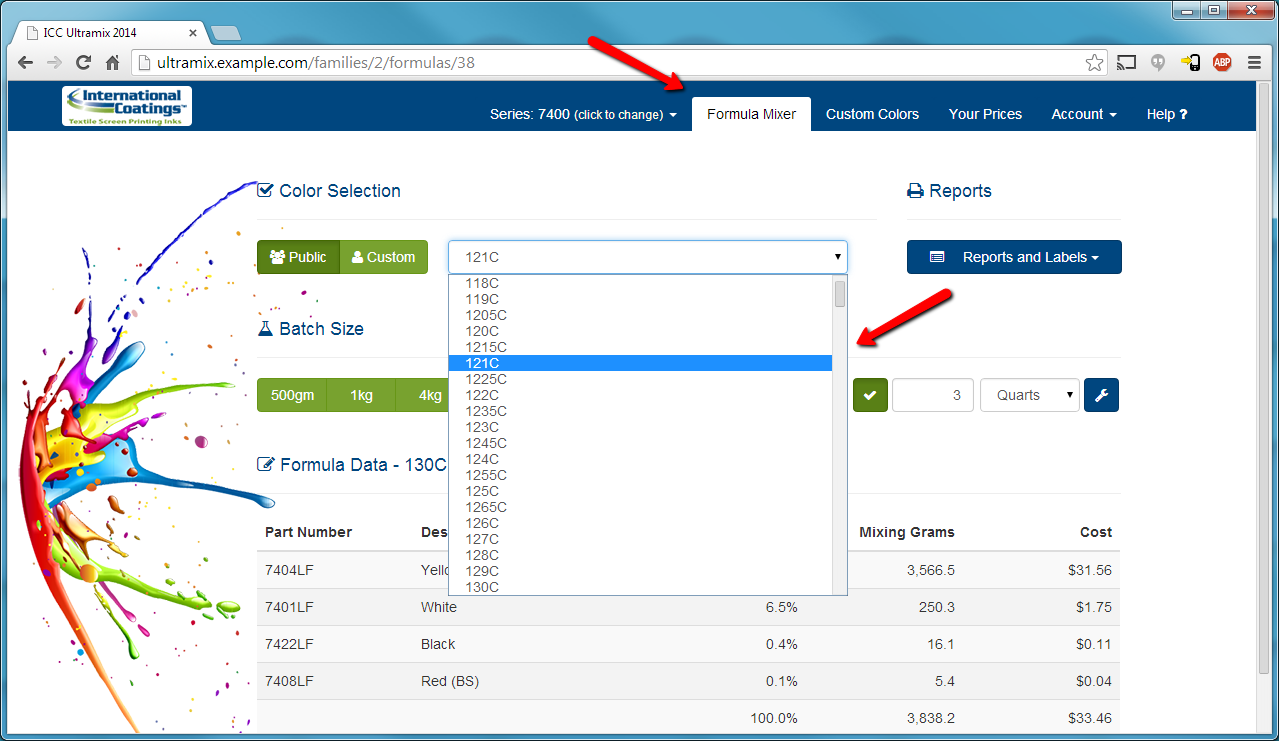
Task: Reload the Ultramix page
Action: click(x=84, y=62)
